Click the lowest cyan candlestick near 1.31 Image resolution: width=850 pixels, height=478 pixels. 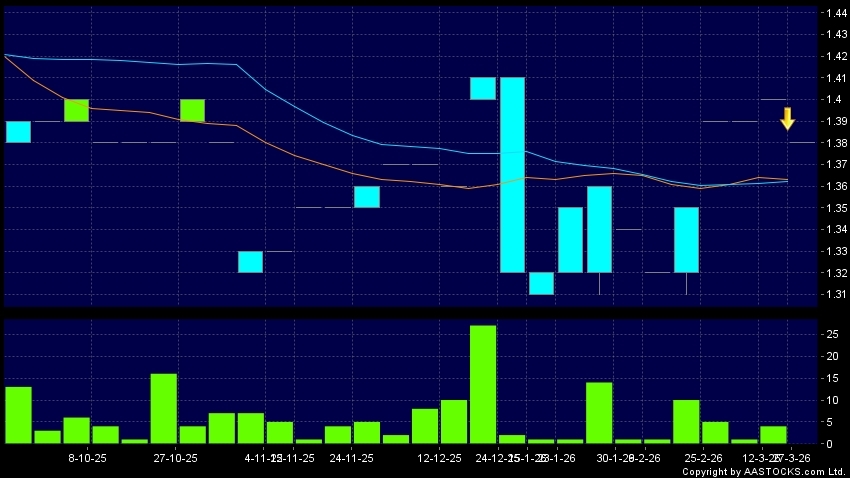[x=541, y=283]
